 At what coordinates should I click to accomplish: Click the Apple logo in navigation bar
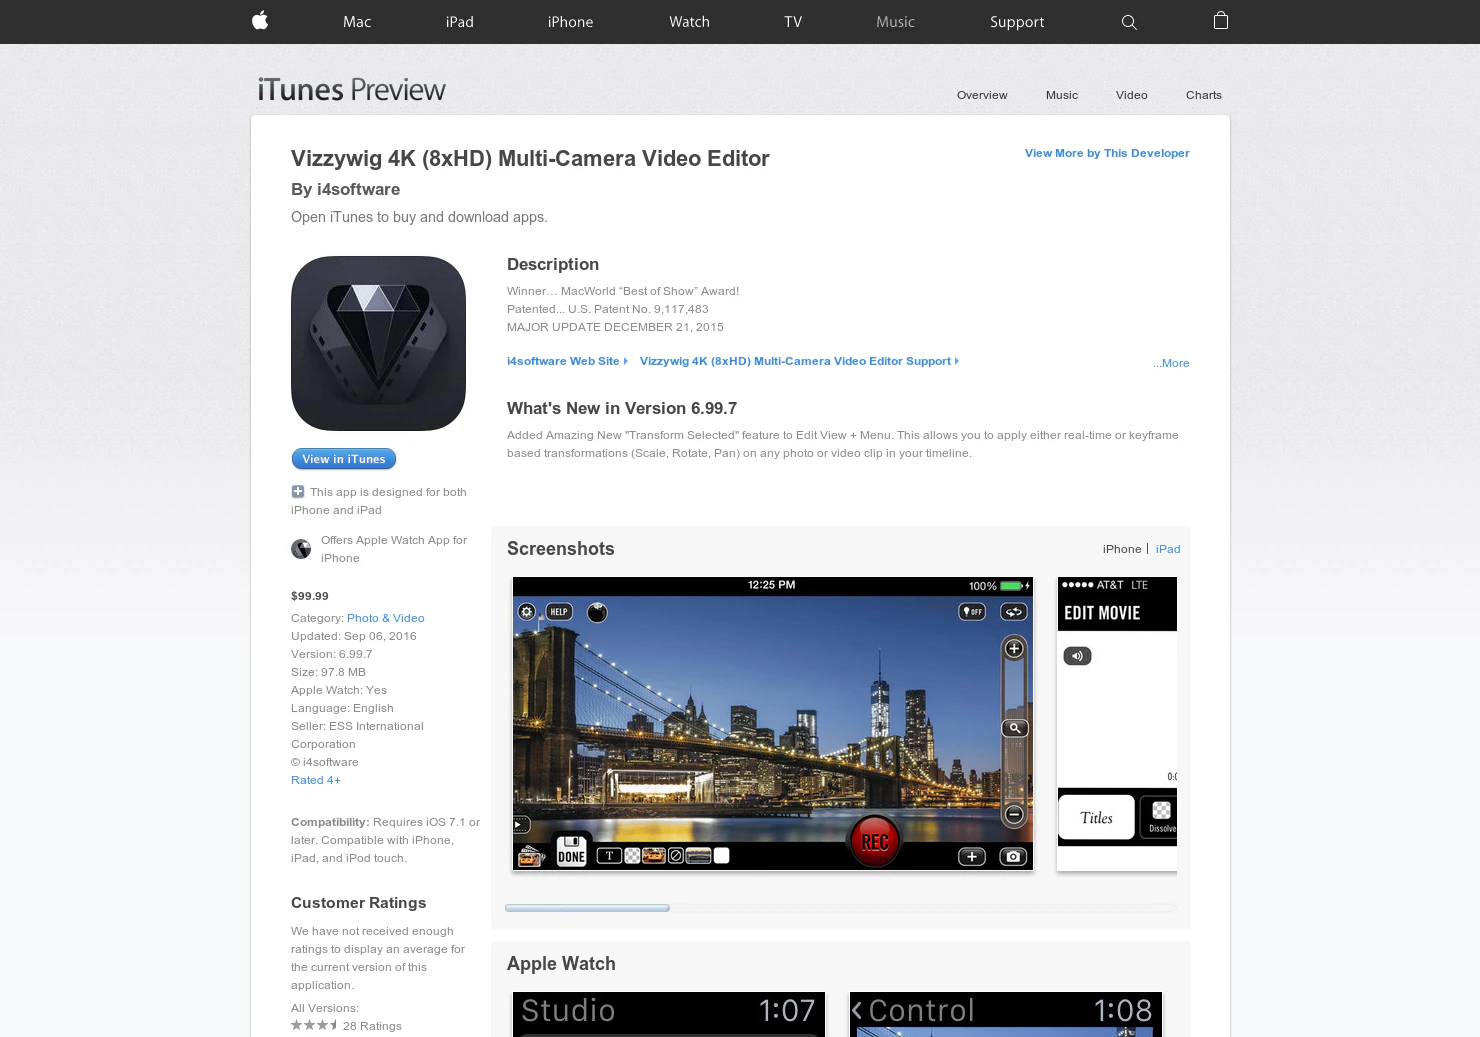[x=260, y=21]
